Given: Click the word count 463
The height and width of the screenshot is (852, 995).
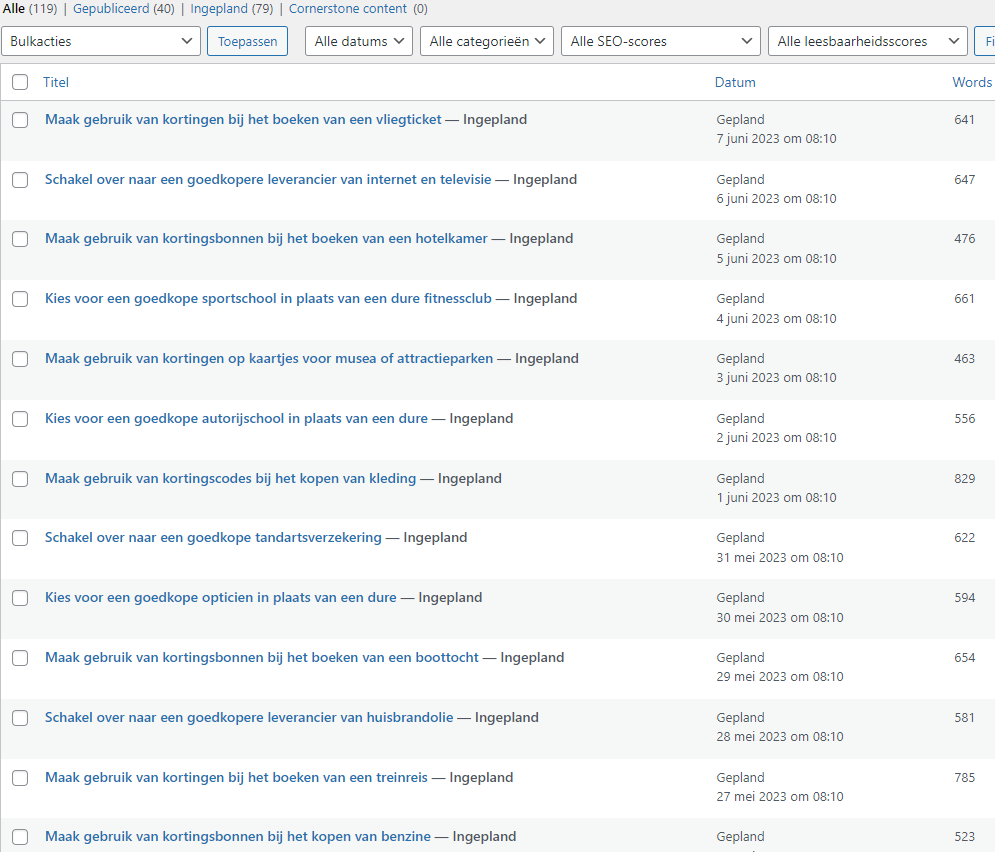Looking at the screenshot, I should point(964,358).
